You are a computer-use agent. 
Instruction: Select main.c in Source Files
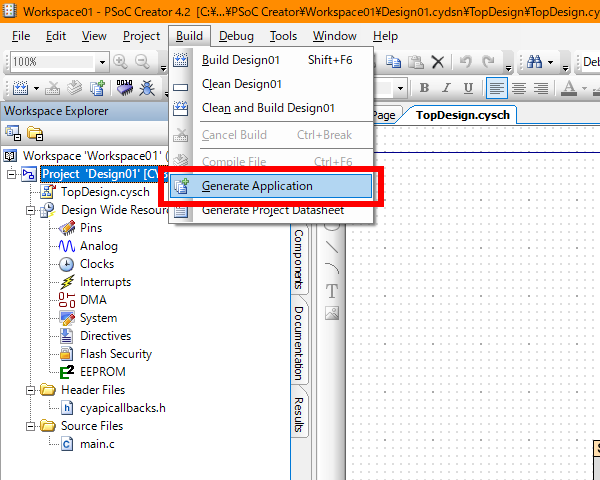(x=97, y=444)
